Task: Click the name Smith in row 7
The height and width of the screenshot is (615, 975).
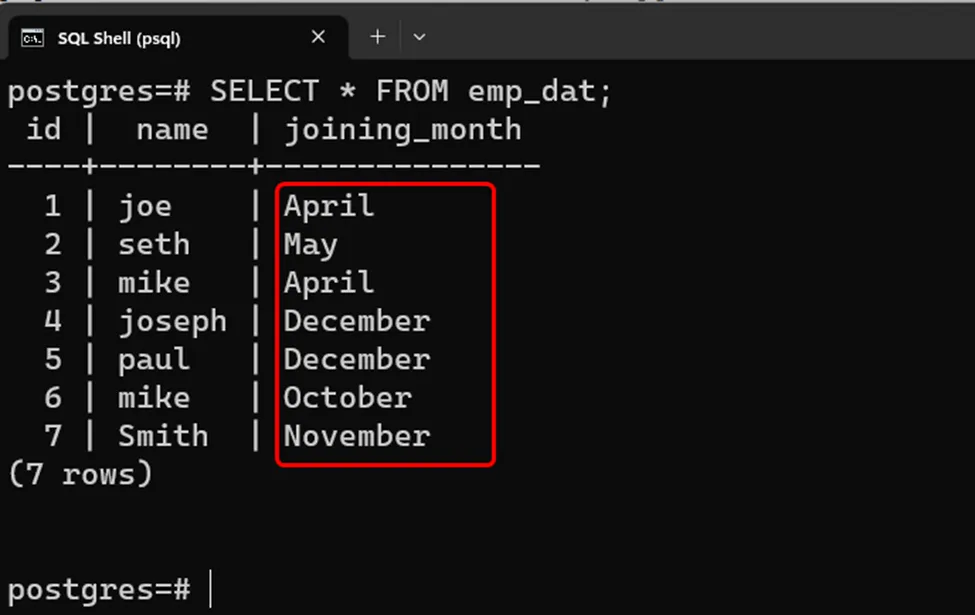Action: click(163, 435)
